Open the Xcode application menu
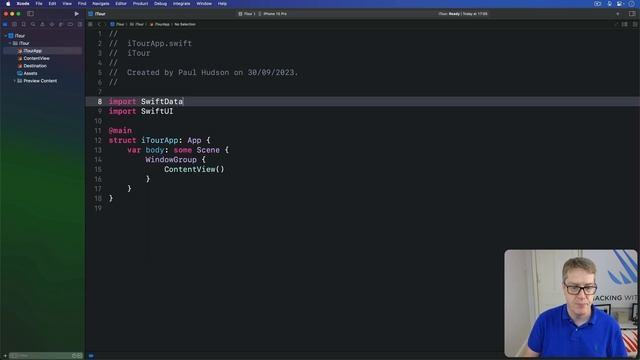Image resolution: width=640 pixels, height=360 pixels. point(23,4)
